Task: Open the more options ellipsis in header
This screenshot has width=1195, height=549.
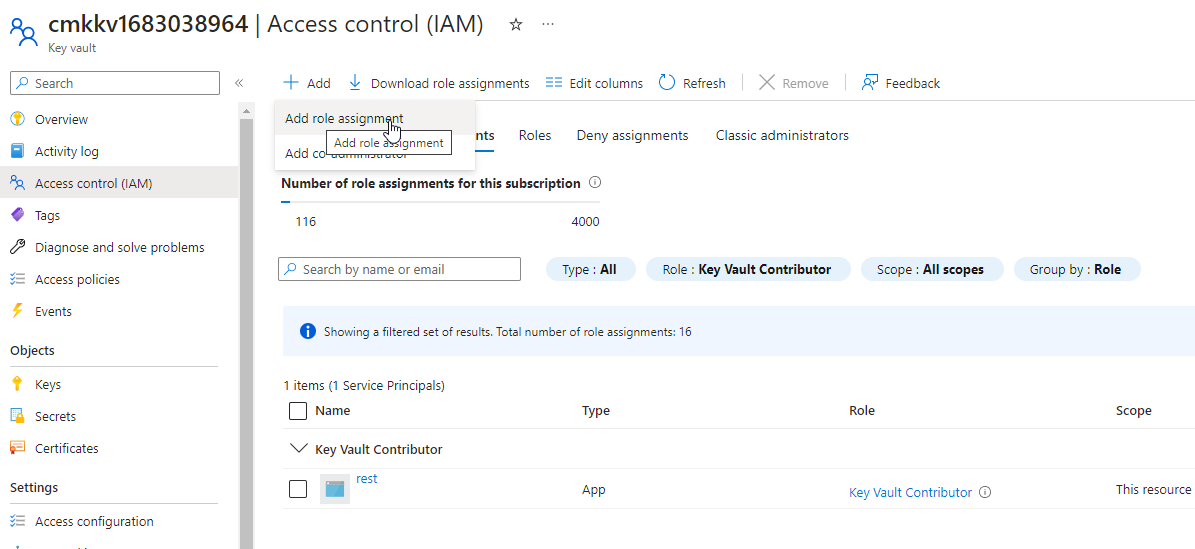Action: 548,25
